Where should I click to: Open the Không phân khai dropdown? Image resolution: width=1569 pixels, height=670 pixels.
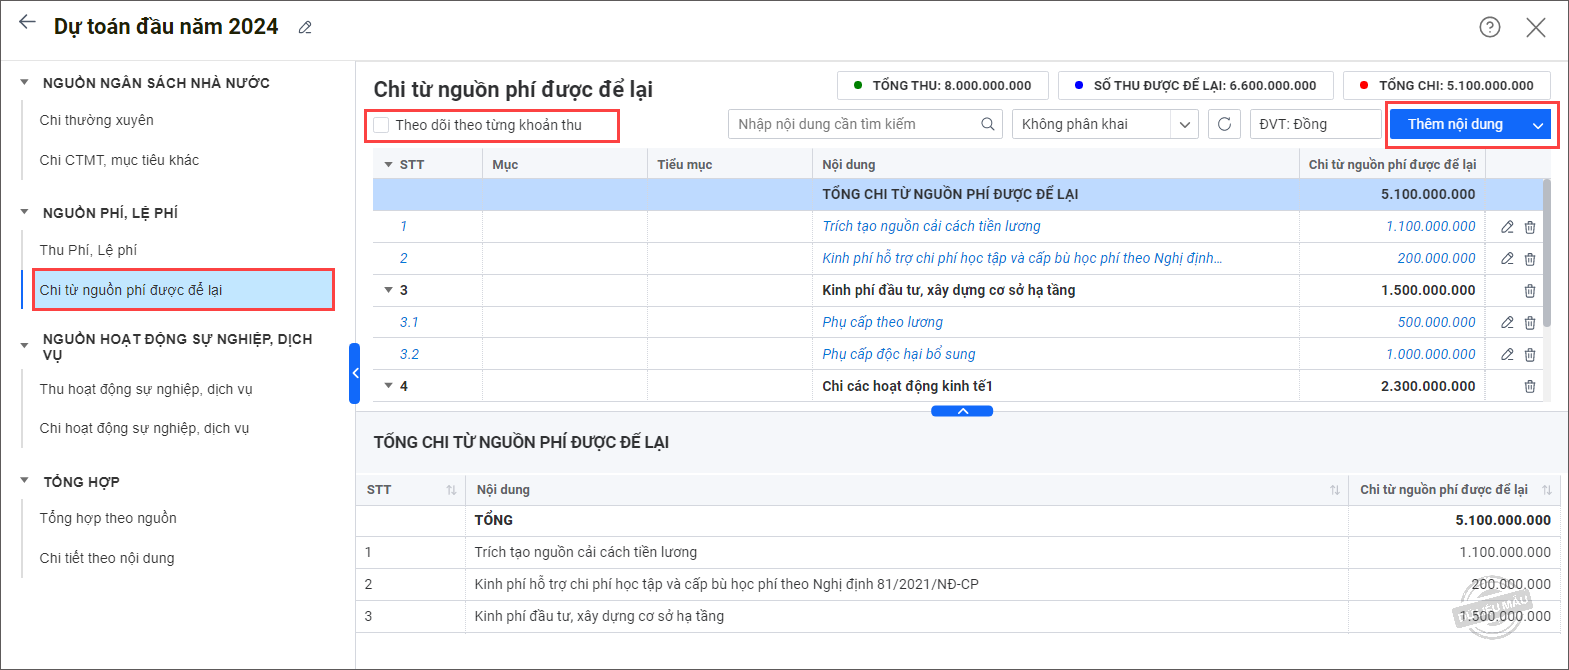1184,124
